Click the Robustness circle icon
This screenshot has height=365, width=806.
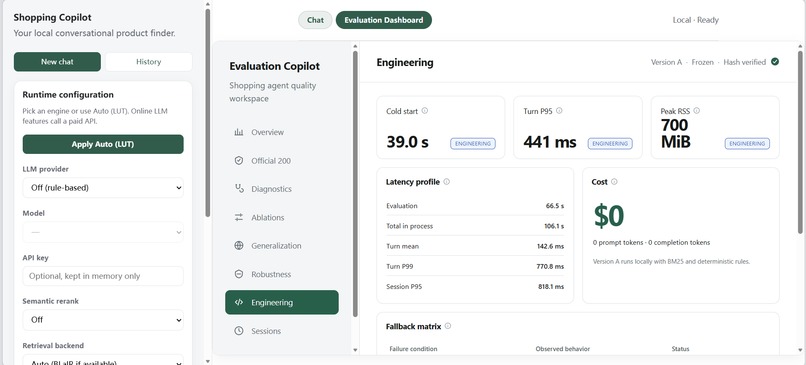click(239, 274)
